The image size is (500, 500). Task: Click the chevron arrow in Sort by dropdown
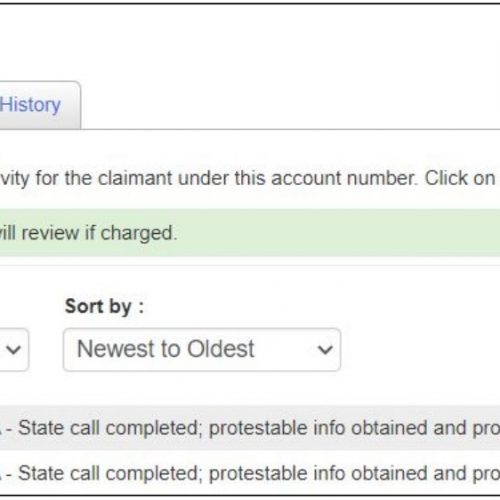(325, 350)
